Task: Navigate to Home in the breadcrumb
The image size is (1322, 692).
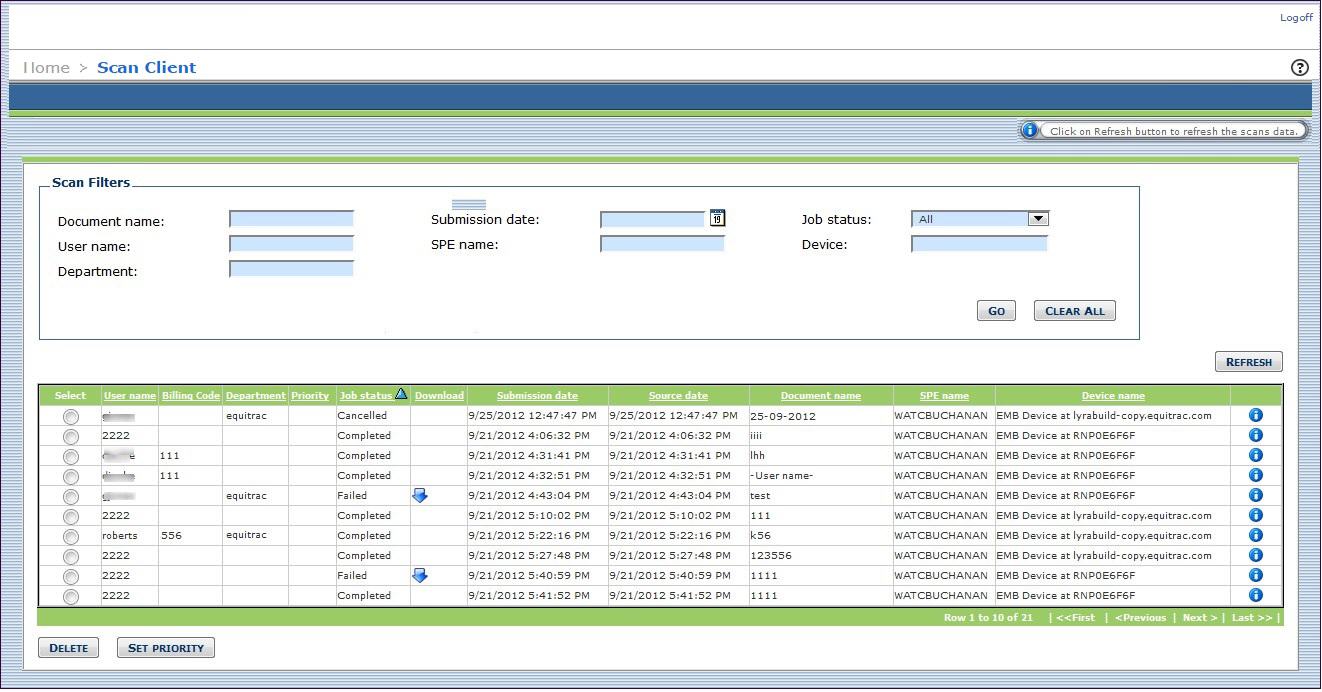Action: click(46, 68)
